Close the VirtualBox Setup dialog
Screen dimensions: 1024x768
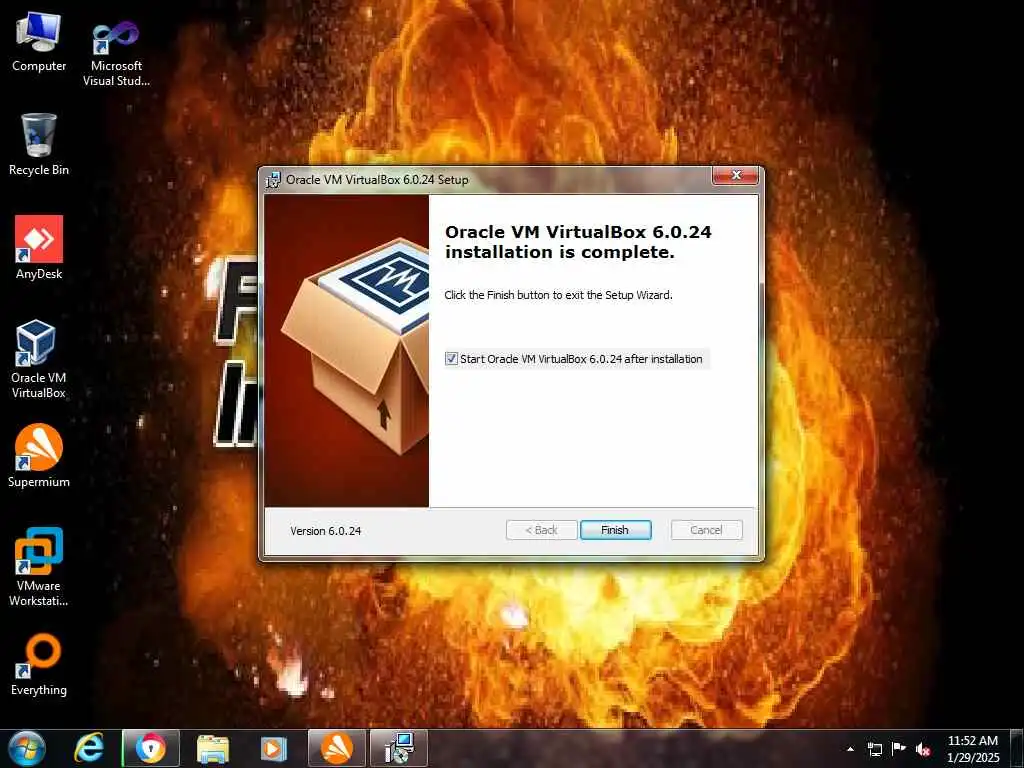[735, 175]
